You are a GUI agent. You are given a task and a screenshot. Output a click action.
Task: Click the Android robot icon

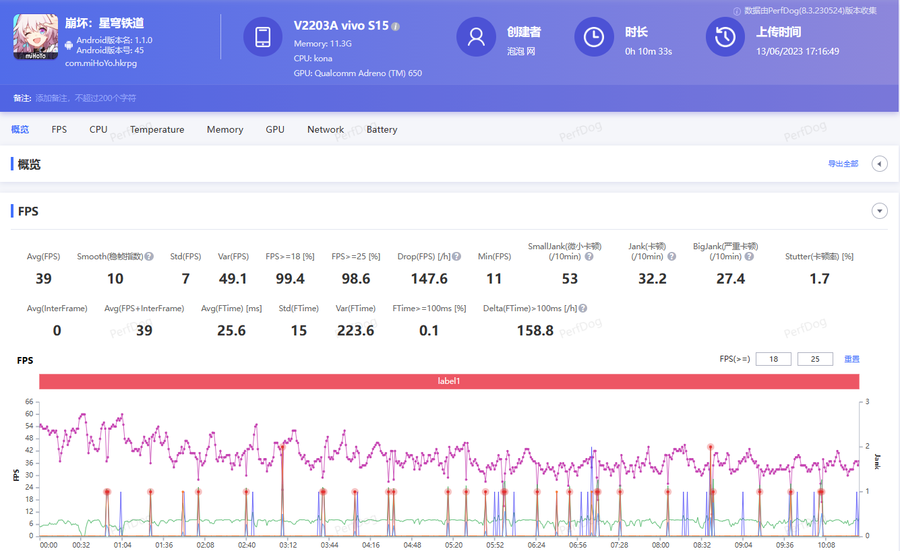(69, 45)
